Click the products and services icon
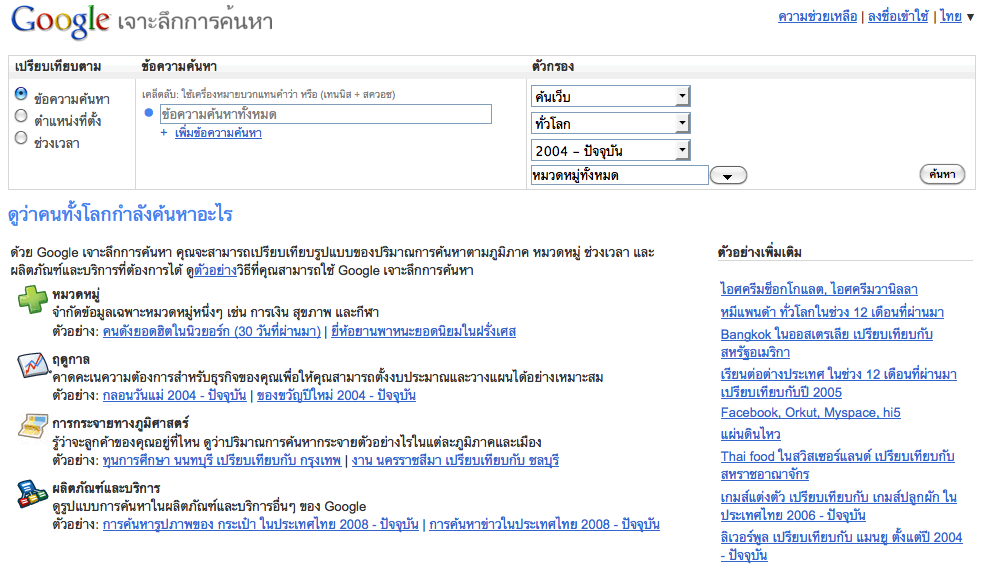Image resolution: width=987 pixels, height=568 pixels. [31, 493]
